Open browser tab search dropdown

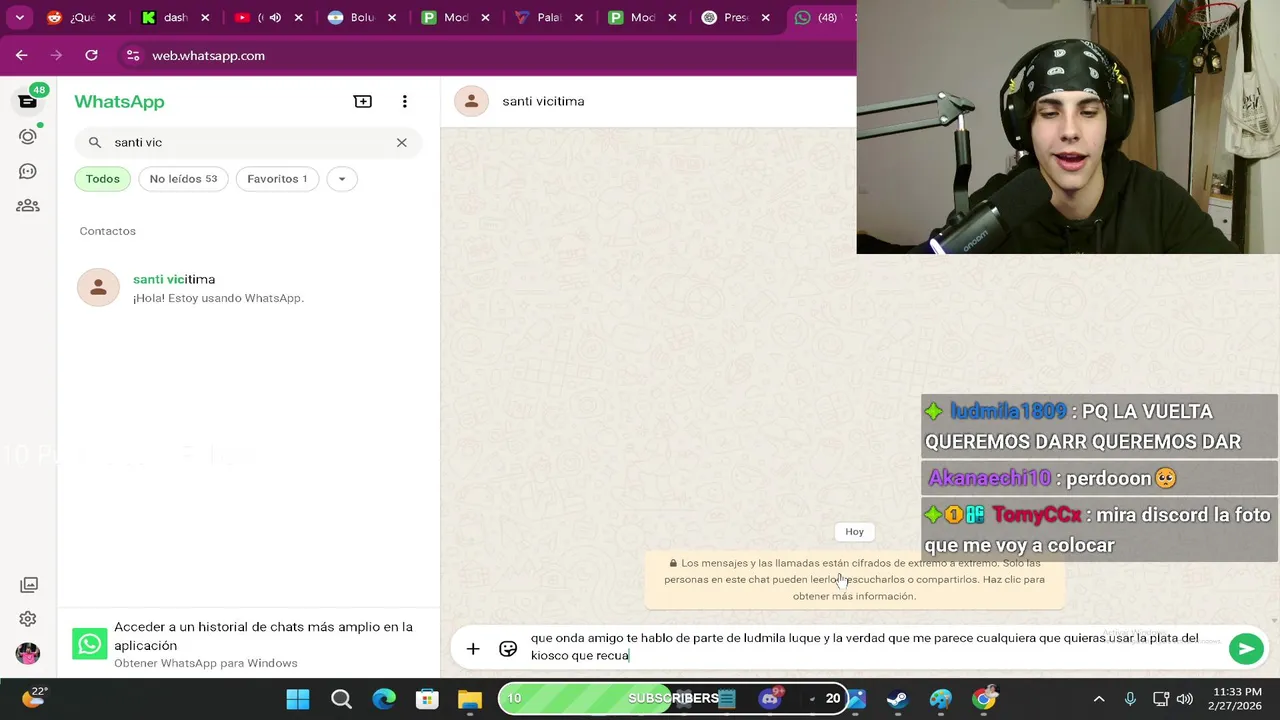pos(19,17)
